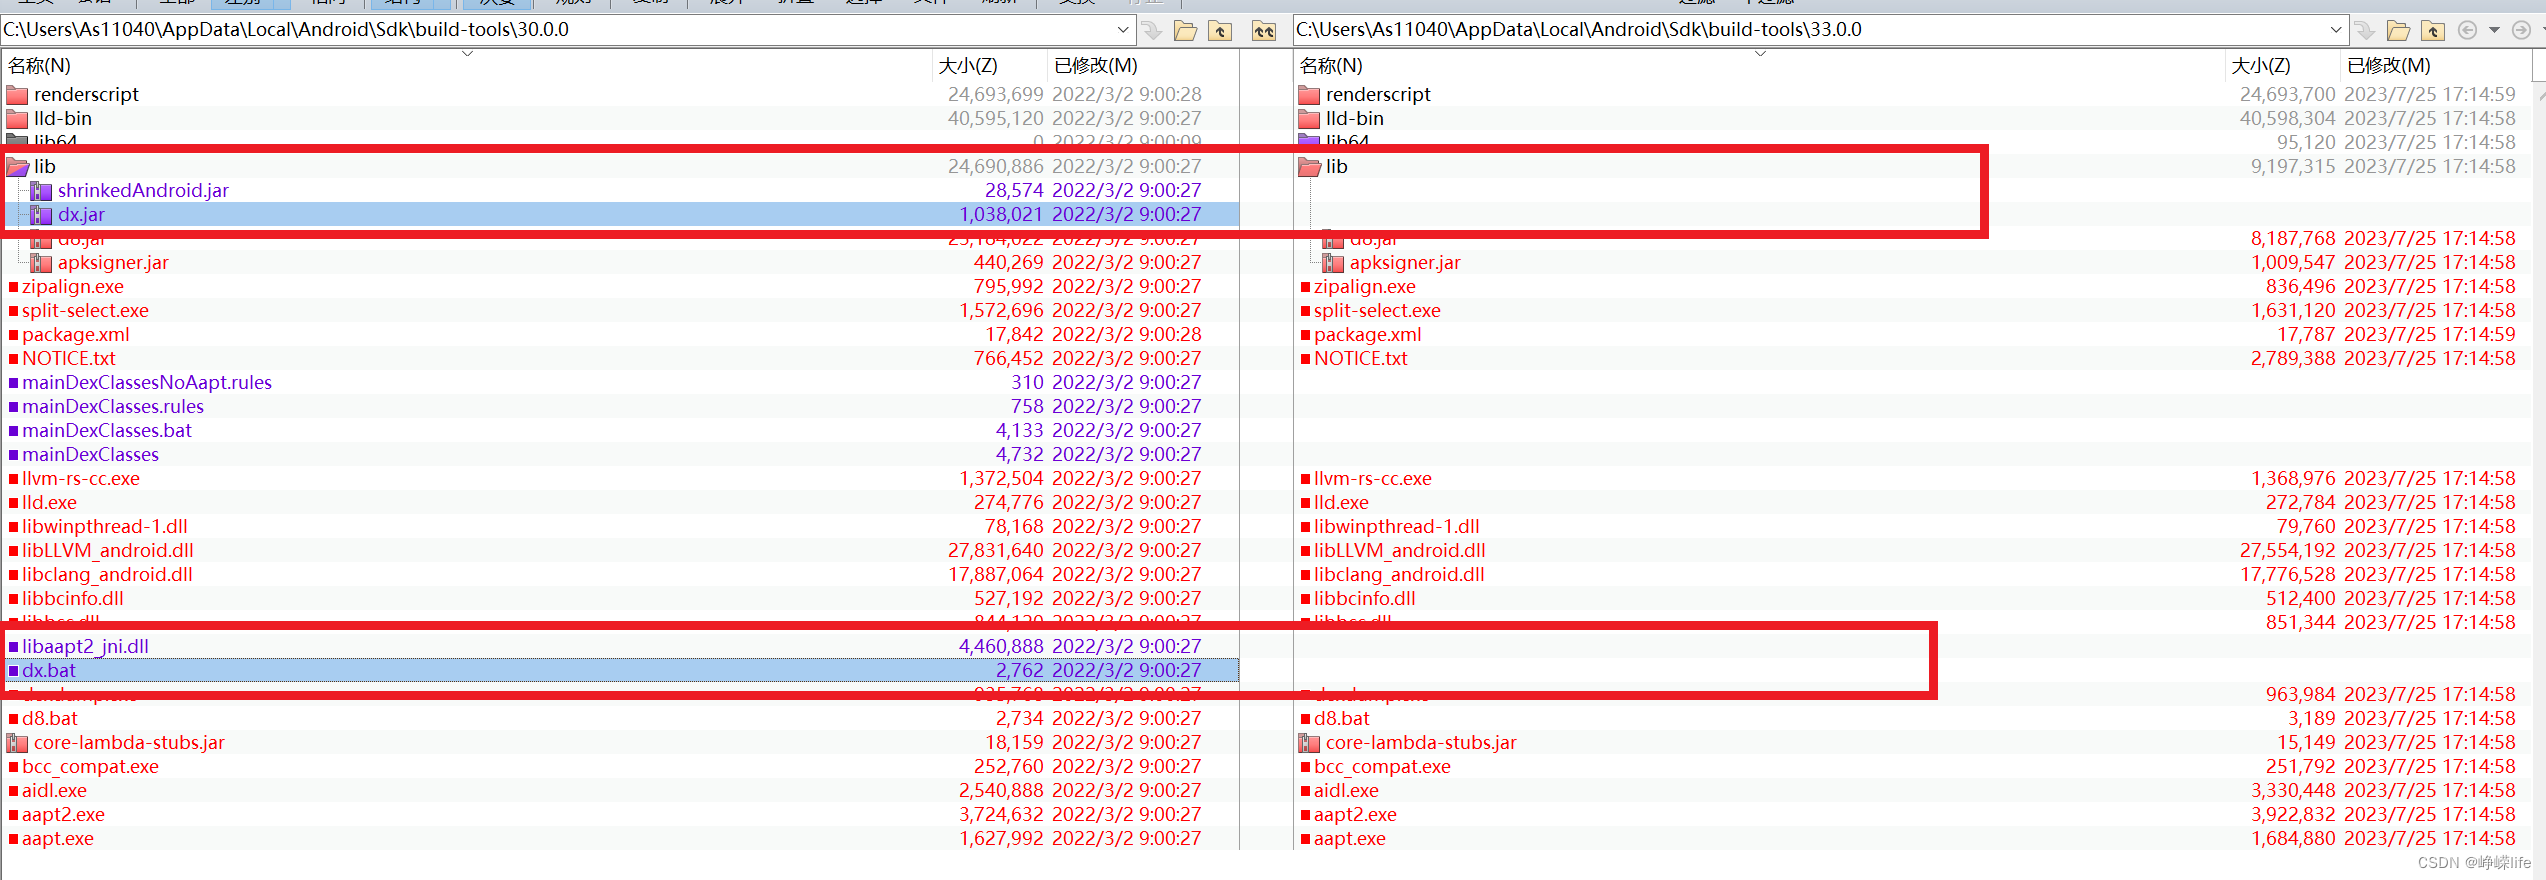Click the left core-lambda-stubs.jar archive icon
Viewport: 2546px width, 880px height.
[17, 743]
